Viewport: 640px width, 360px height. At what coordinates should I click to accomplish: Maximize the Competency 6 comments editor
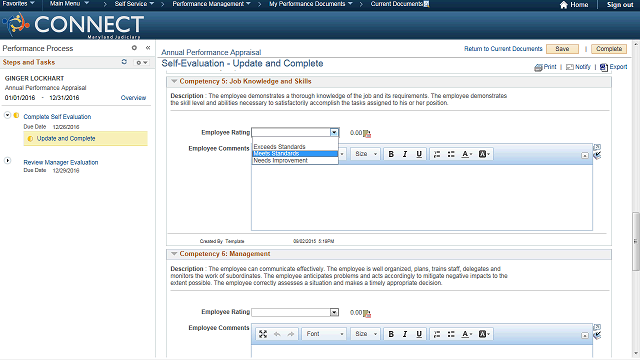[x=263, y=334]
